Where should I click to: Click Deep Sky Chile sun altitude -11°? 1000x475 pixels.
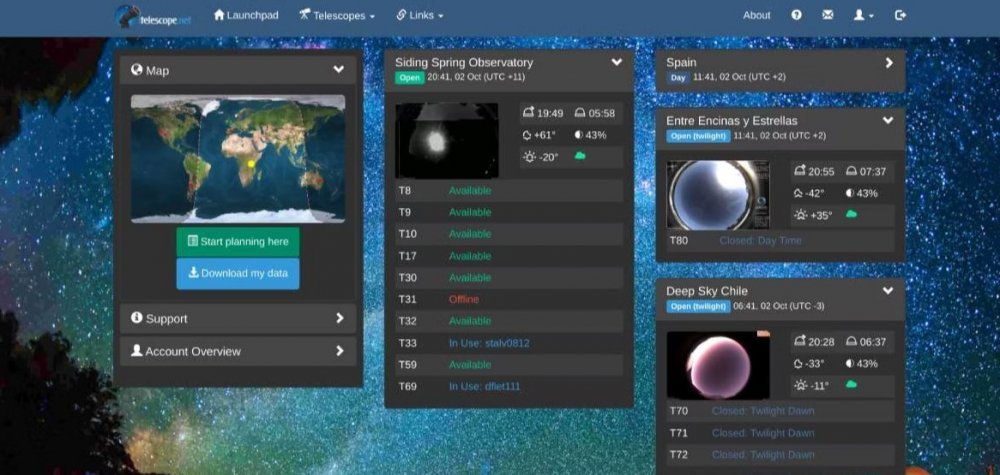pos(811,386)
